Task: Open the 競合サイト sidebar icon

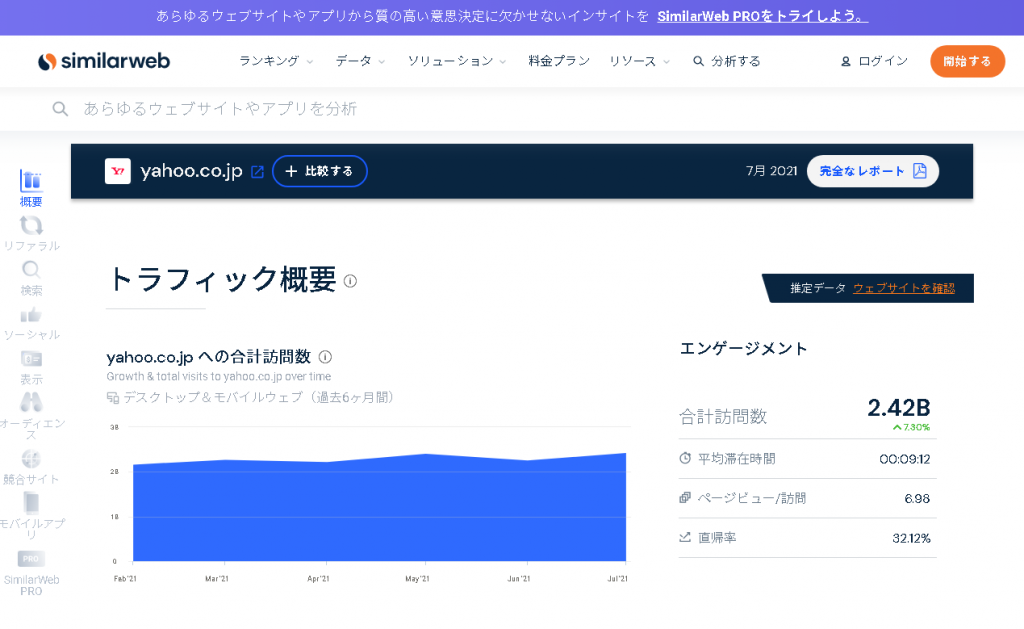Action: point(31,459)
